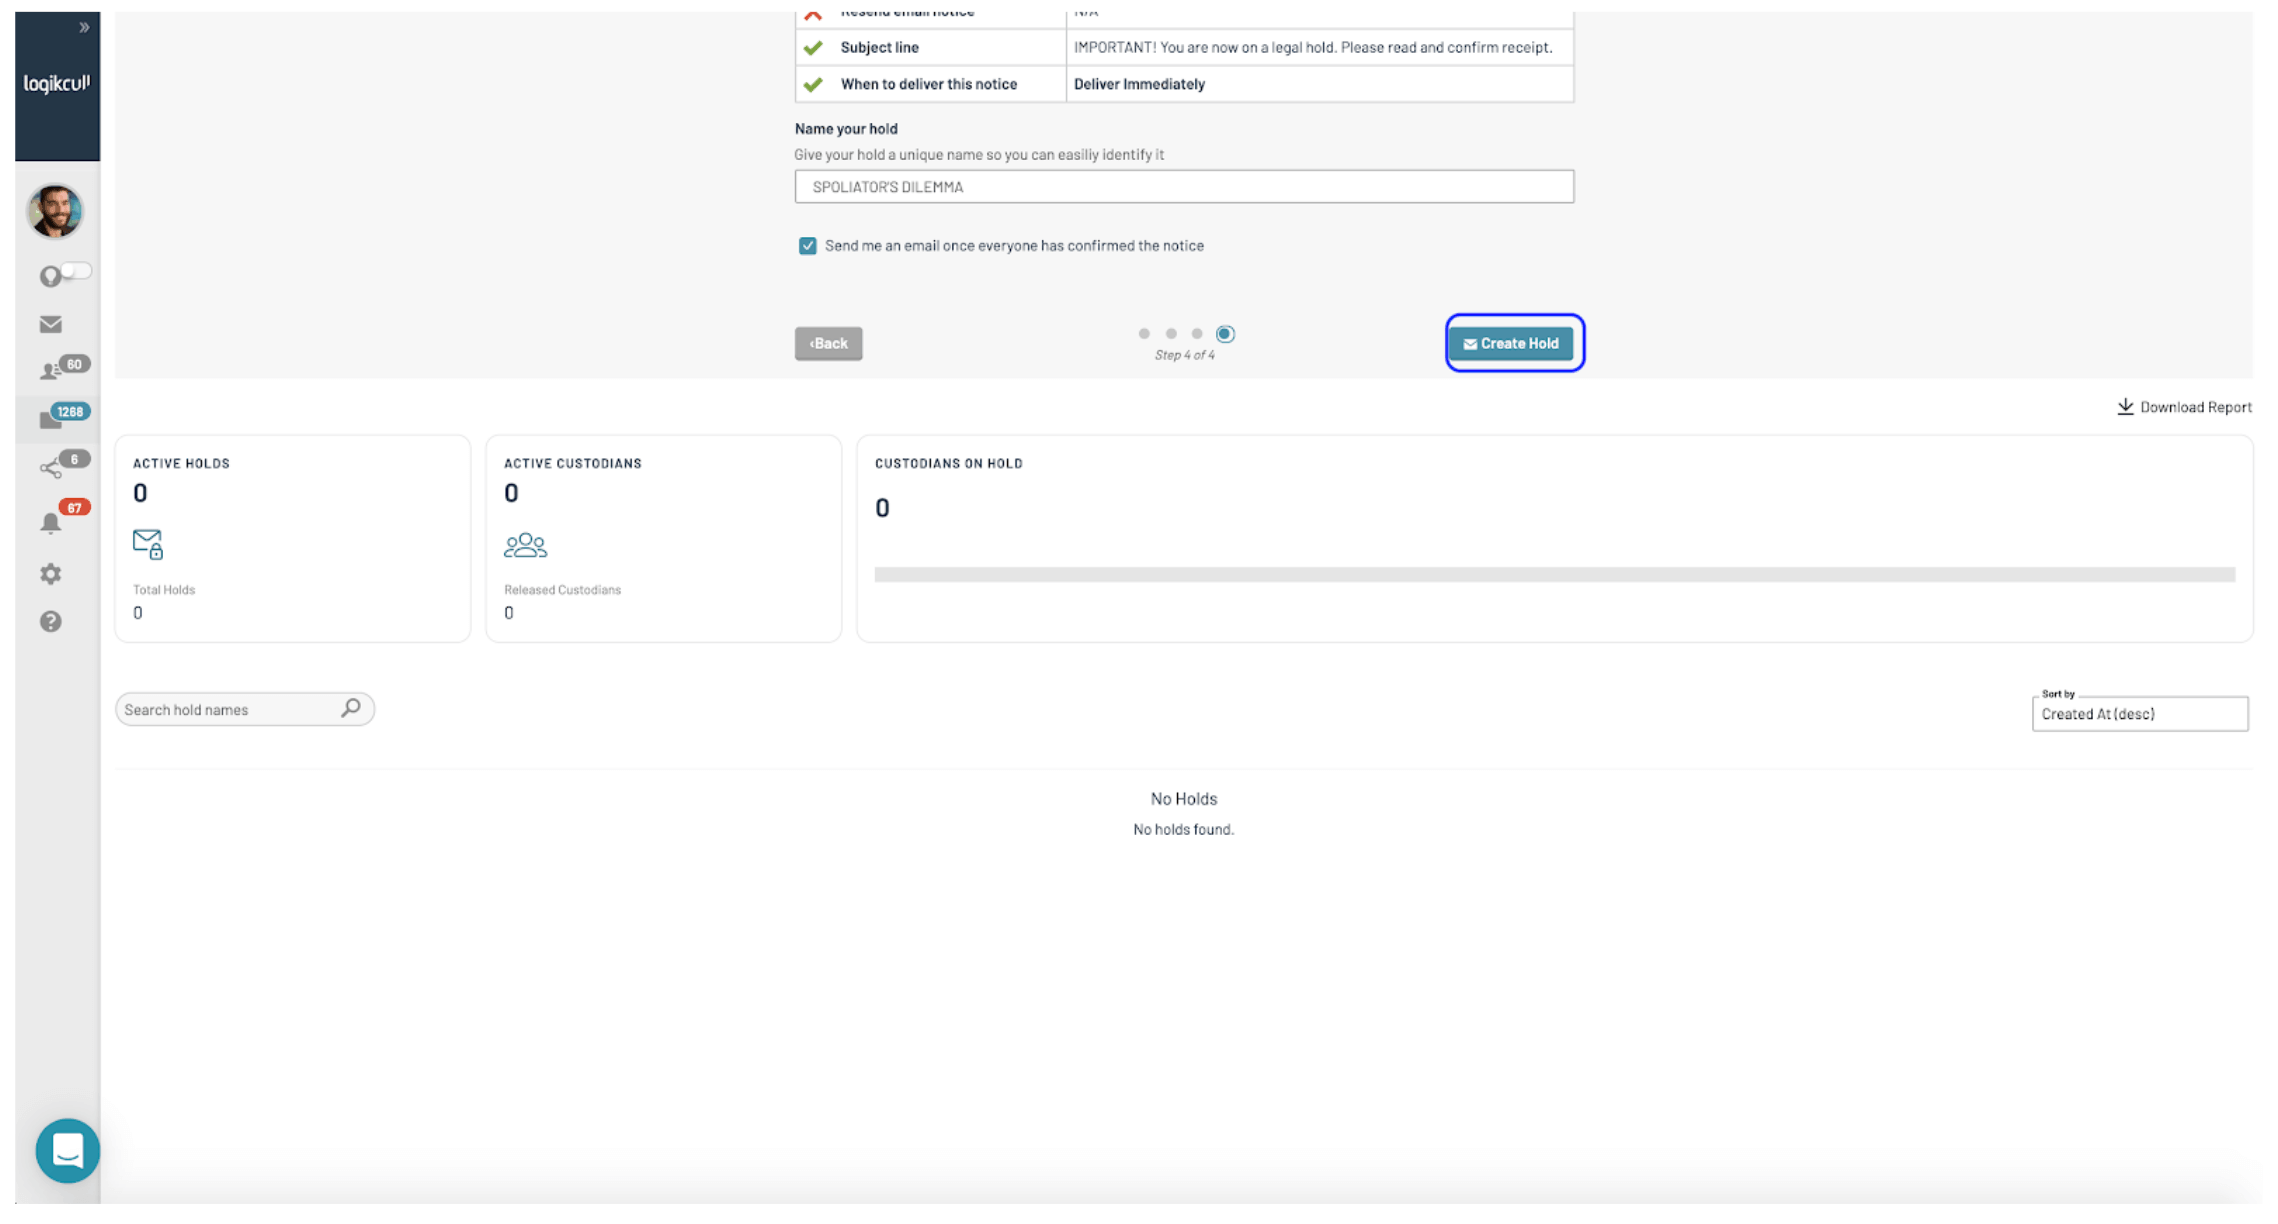
Task: Open the help question mark icon
Action: click(x=51, y=622)
